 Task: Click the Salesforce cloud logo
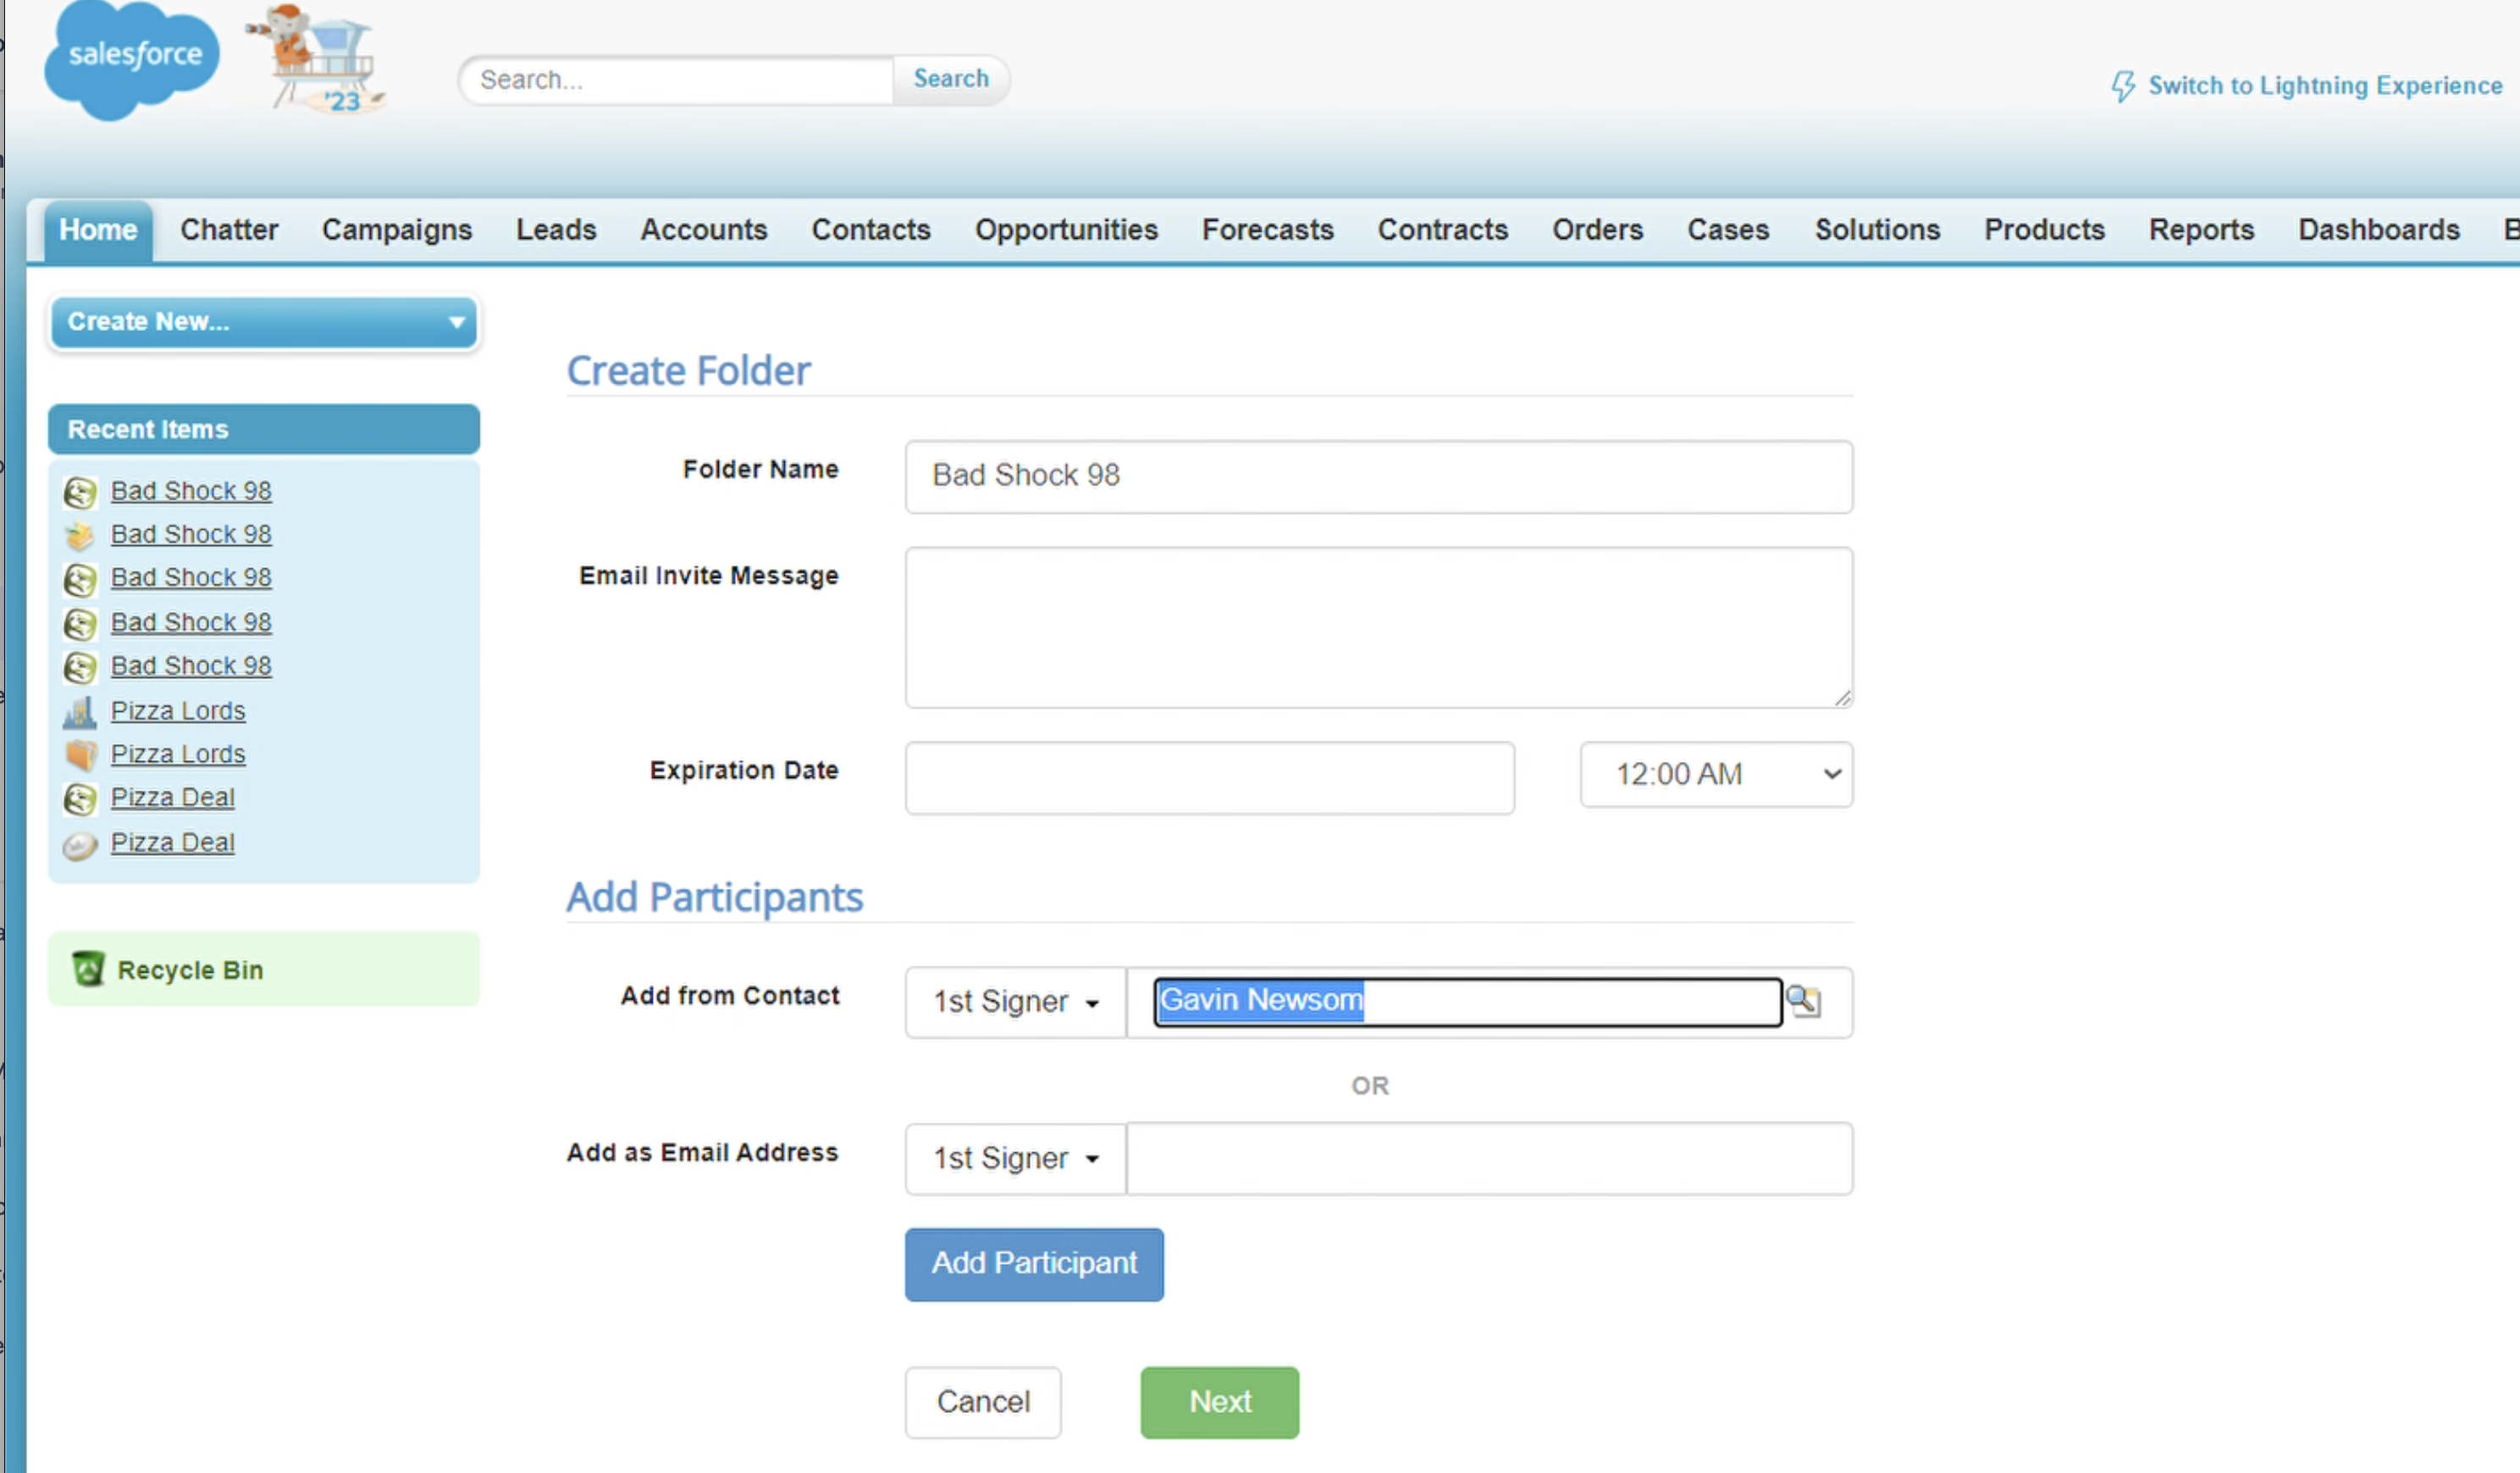click(x=132, y=60)
